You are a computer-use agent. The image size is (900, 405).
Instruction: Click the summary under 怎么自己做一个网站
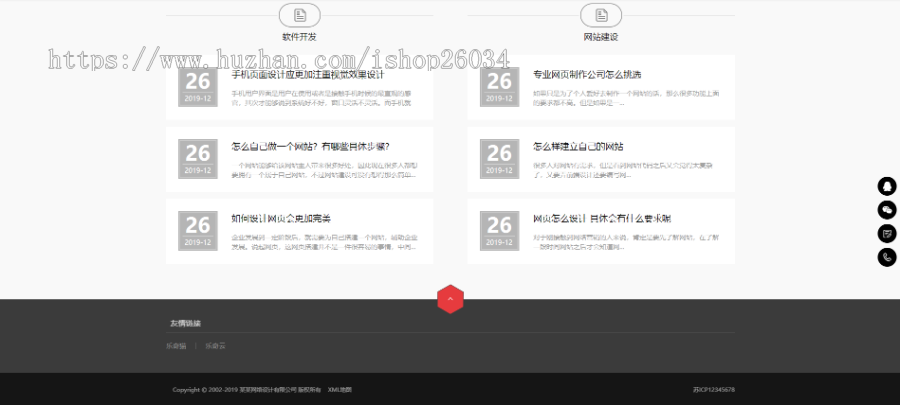(324, 170)
